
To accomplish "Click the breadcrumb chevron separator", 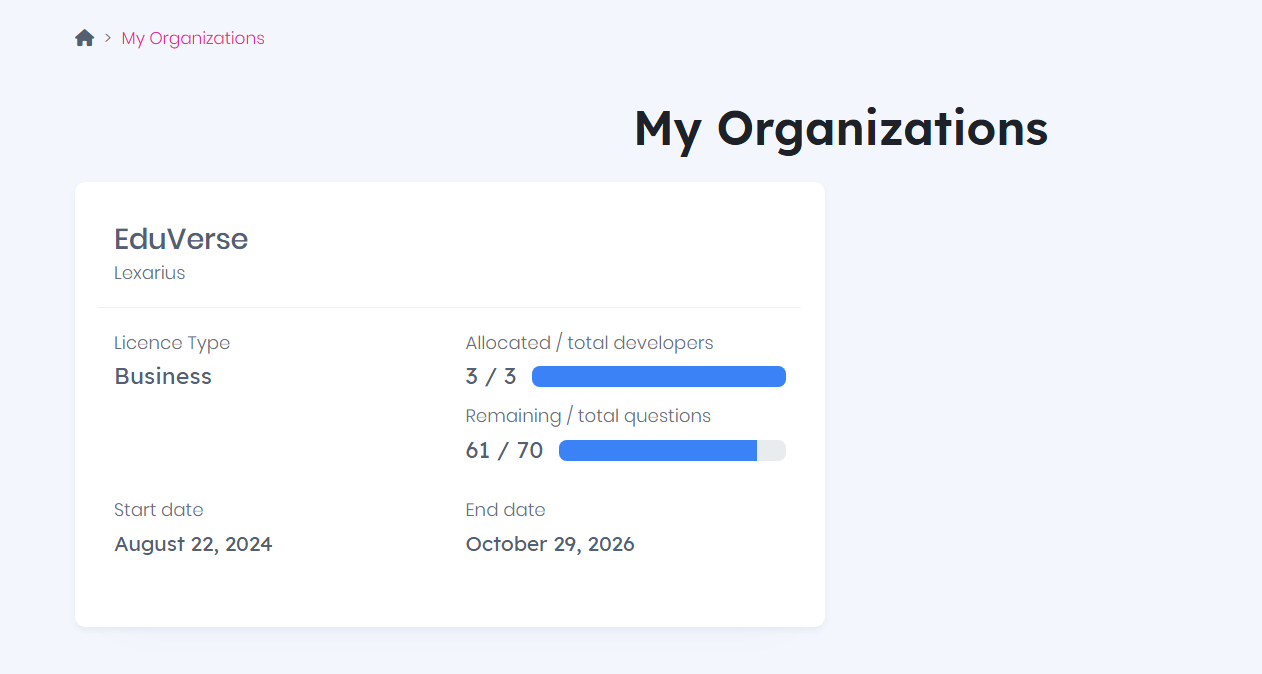I will point(108,38).
